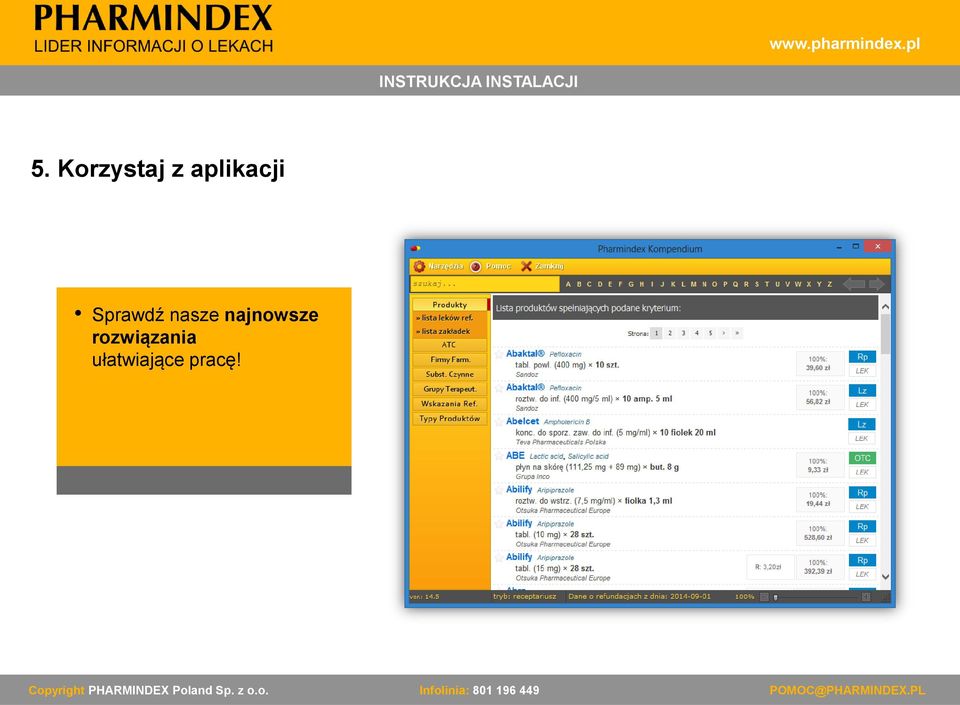Click the zoom slider handle in status bar
960x705 pixels.
pos(776,597)
